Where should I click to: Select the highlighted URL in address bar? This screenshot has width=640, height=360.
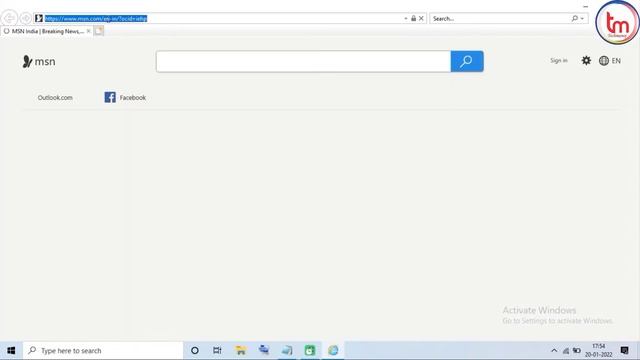pyautogui.click(x=96, y=18)
